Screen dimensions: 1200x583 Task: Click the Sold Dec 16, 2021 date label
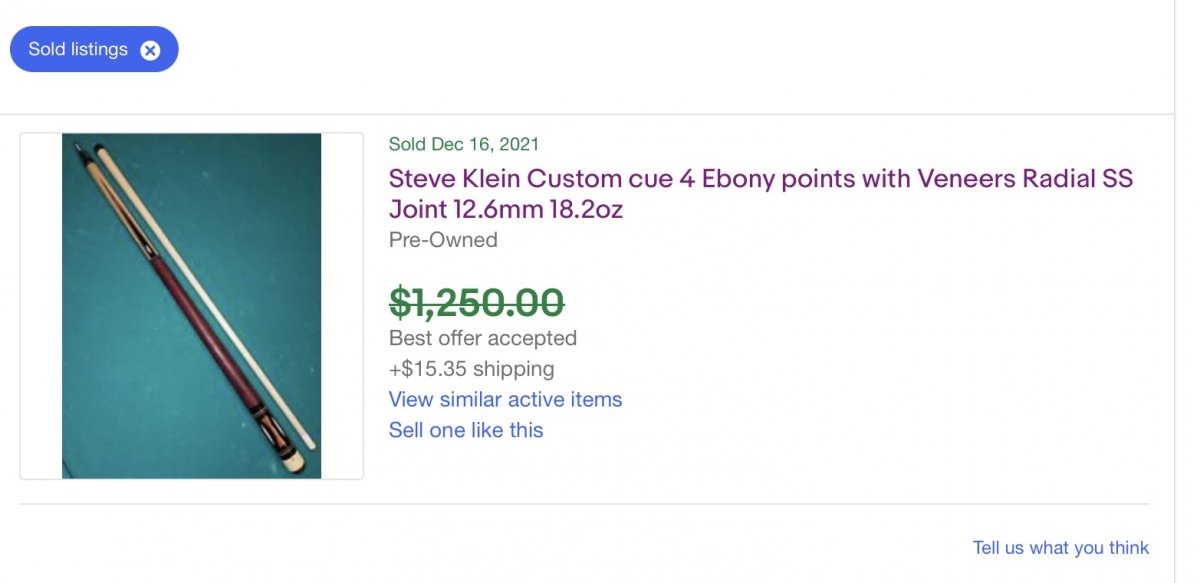click(464, 144)
